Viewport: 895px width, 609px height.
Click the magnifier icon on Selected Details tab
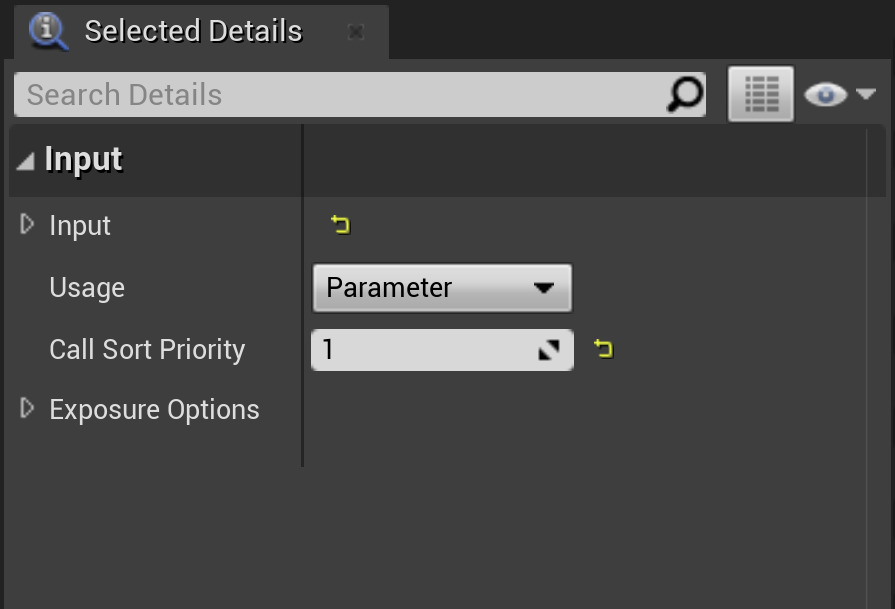coord(48,31)
